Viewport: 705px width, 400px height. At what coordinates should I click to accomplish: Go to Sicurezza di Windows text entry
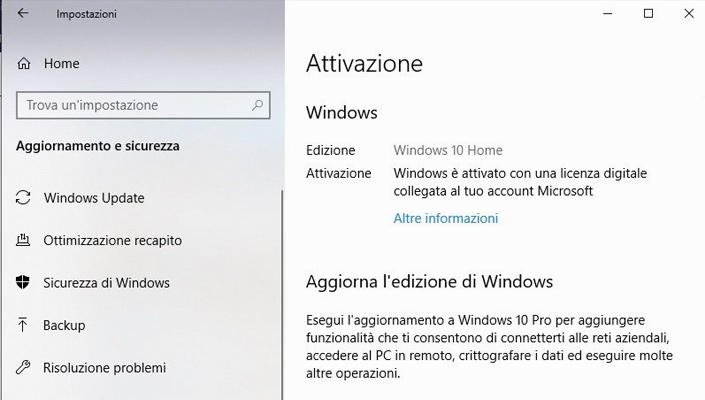point(106,283)
